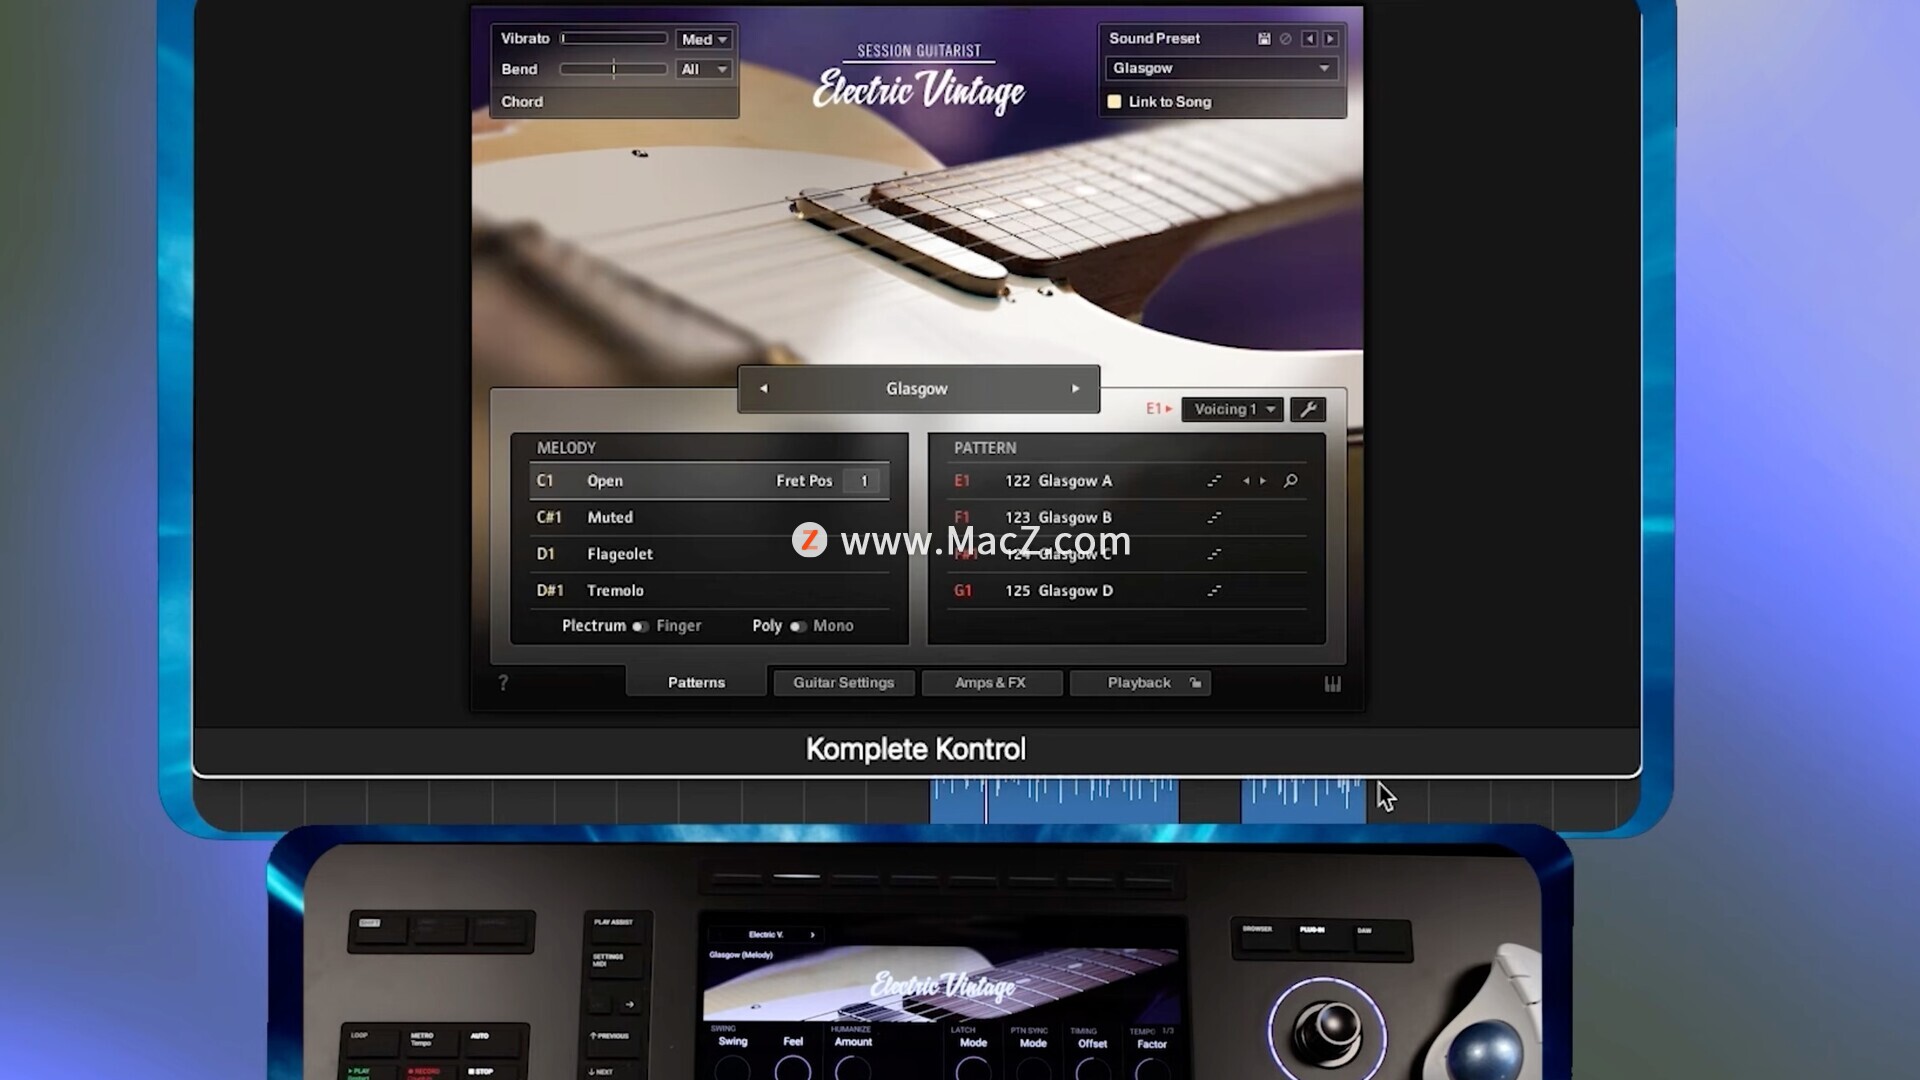This screenshot has height=1080, width=1920.
Task: Select the C#1 Muted melody articulation
Action: (x=709, y=518)
